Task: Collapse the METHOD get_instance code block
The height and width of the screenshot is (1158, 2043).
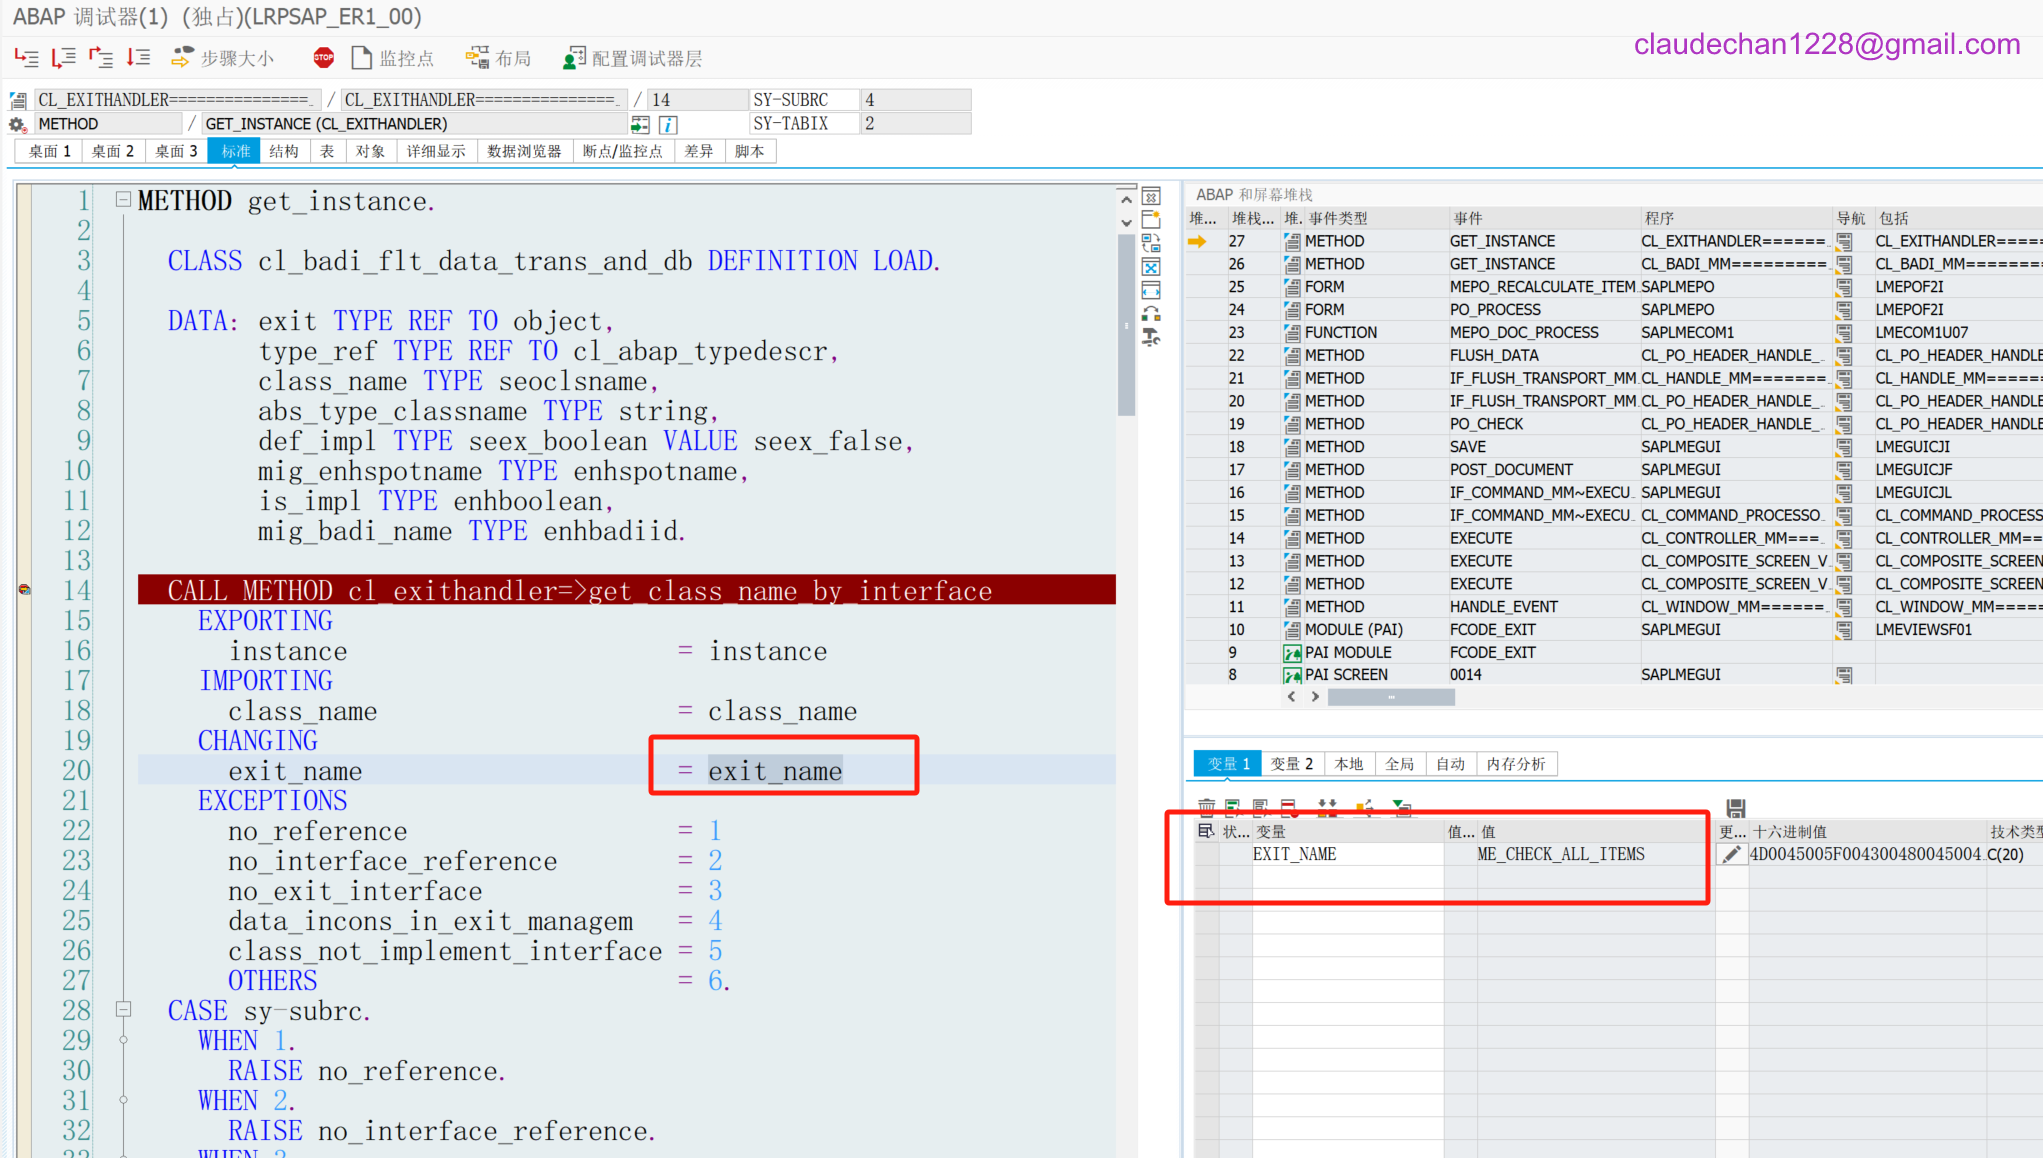Action: tap(123, 200)
